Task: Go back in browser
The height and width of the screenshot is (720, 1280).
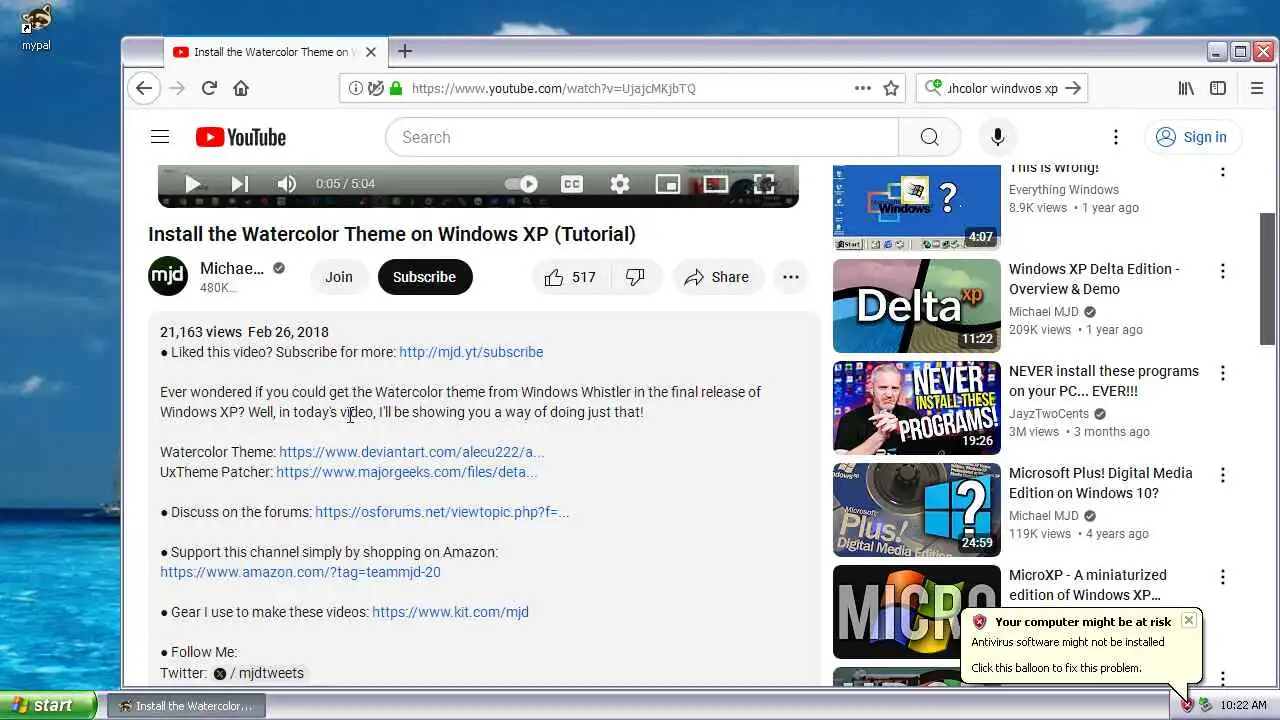Action: tap(144, 88)
